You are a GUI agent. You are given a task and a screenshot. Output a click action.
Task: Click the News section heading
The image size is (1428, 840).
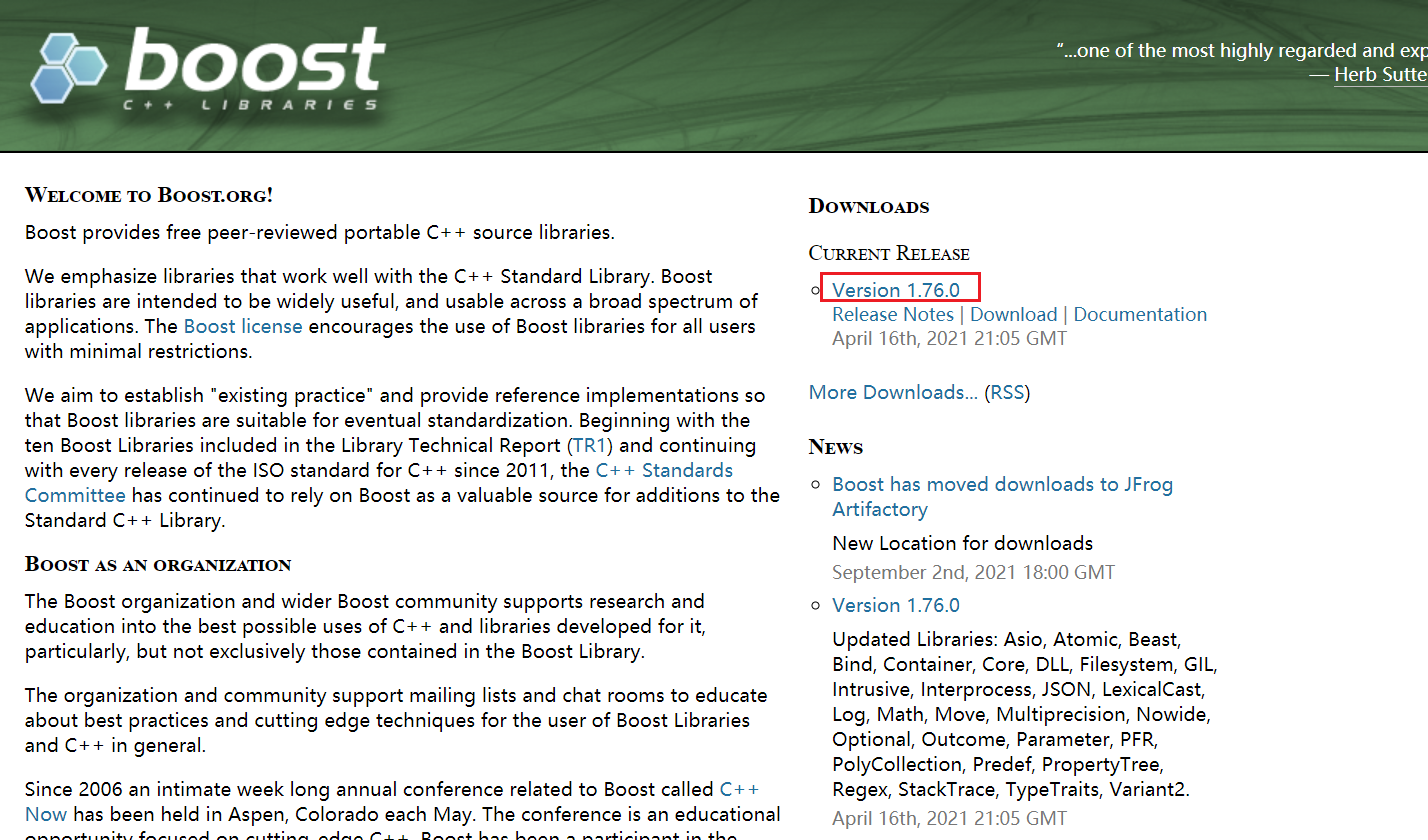pyautogui.click(x=835, y=447)
